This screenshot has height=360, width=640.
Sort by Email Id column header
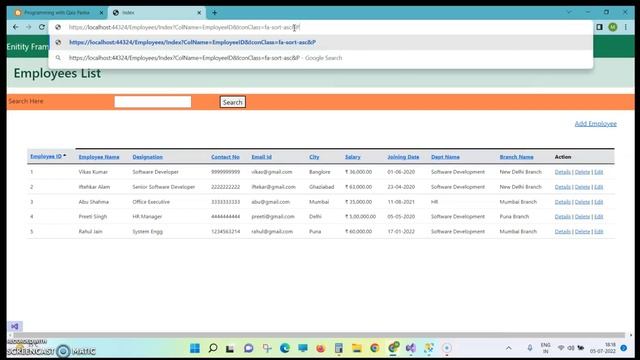pyautogui.click(x=261, y=157)
